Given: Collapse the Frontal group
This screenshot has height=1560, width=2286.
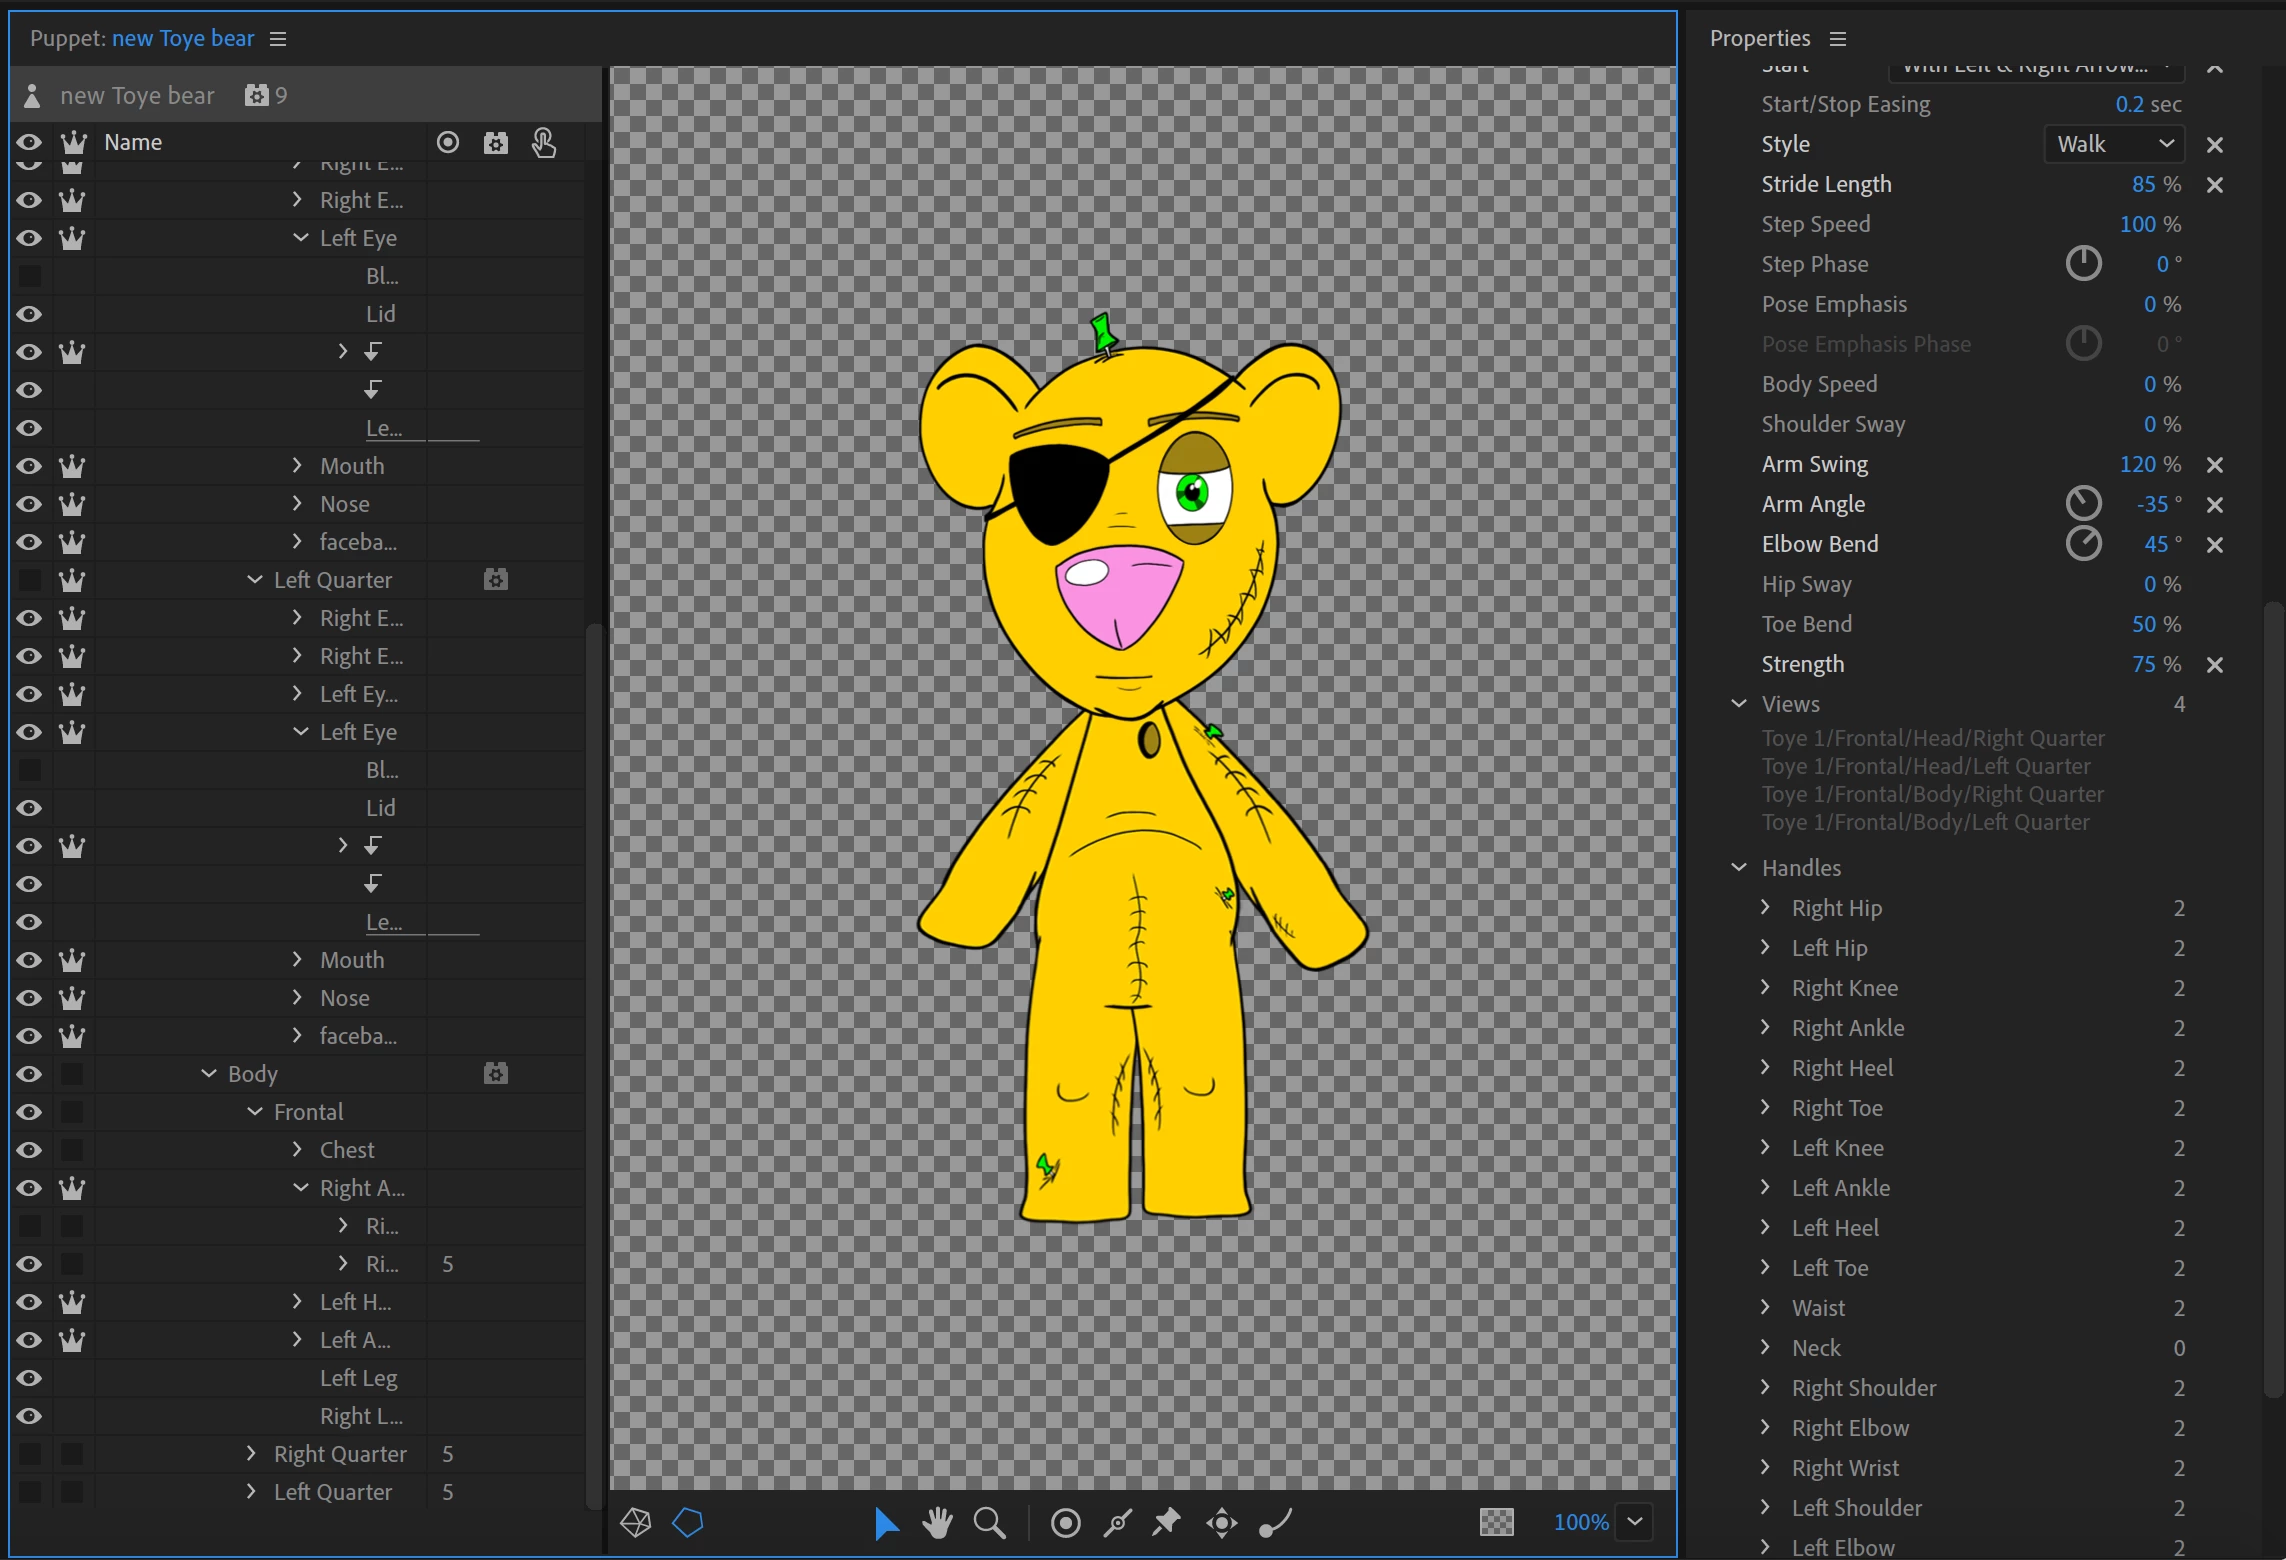Looking at the screenshot, I should 255,1112.
